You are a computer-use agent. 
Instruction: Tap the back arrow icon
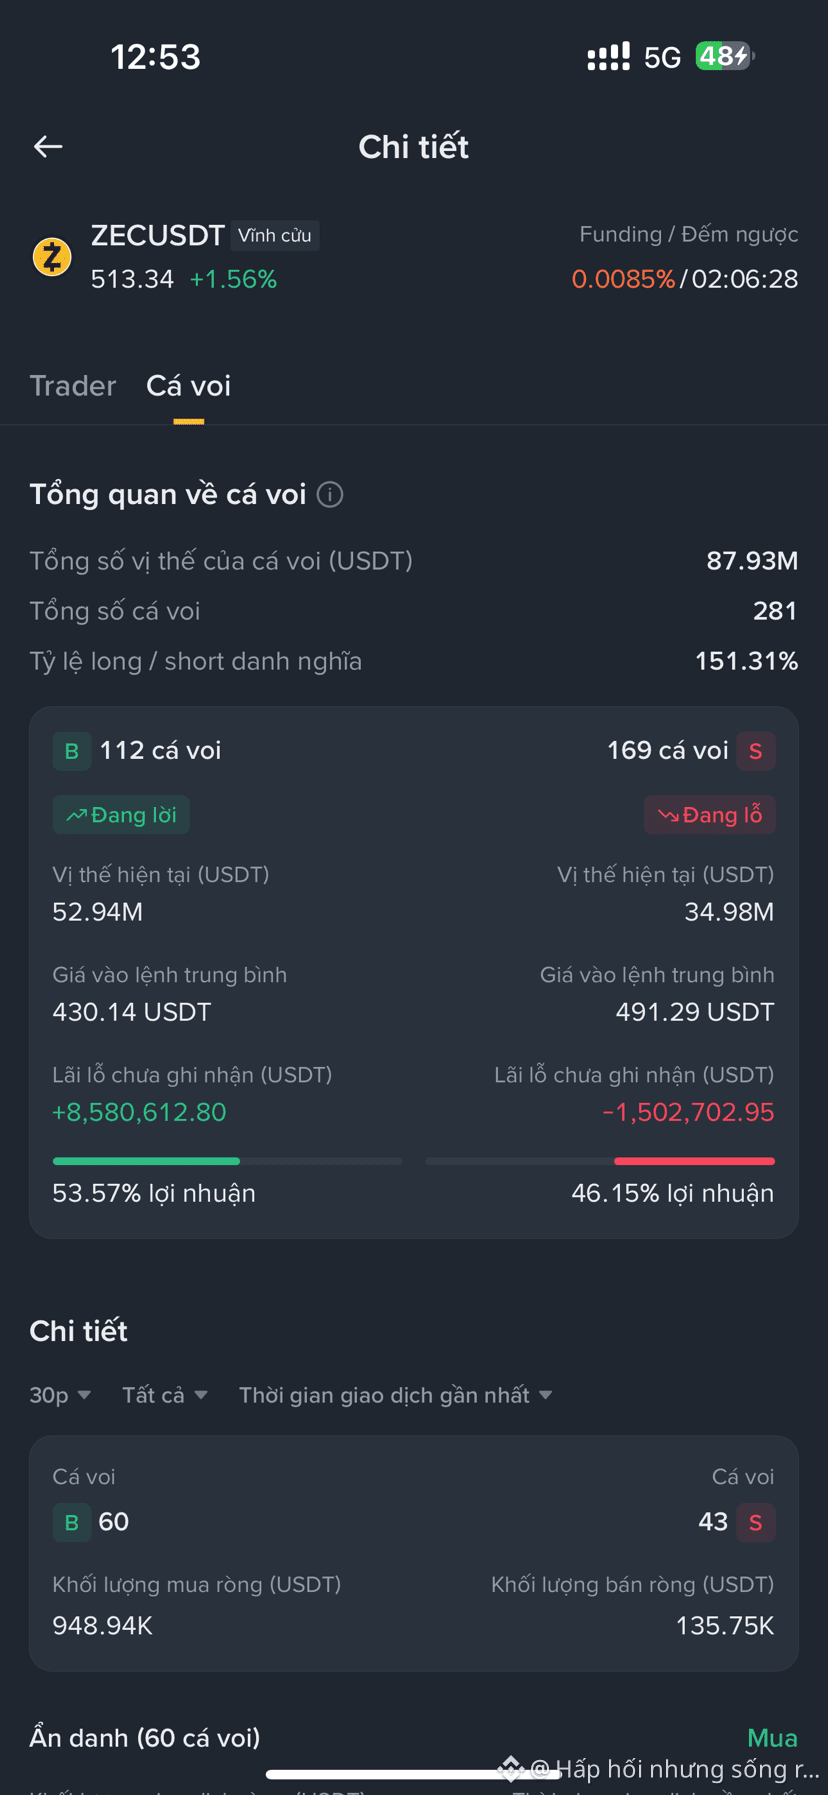pos(48,147)
